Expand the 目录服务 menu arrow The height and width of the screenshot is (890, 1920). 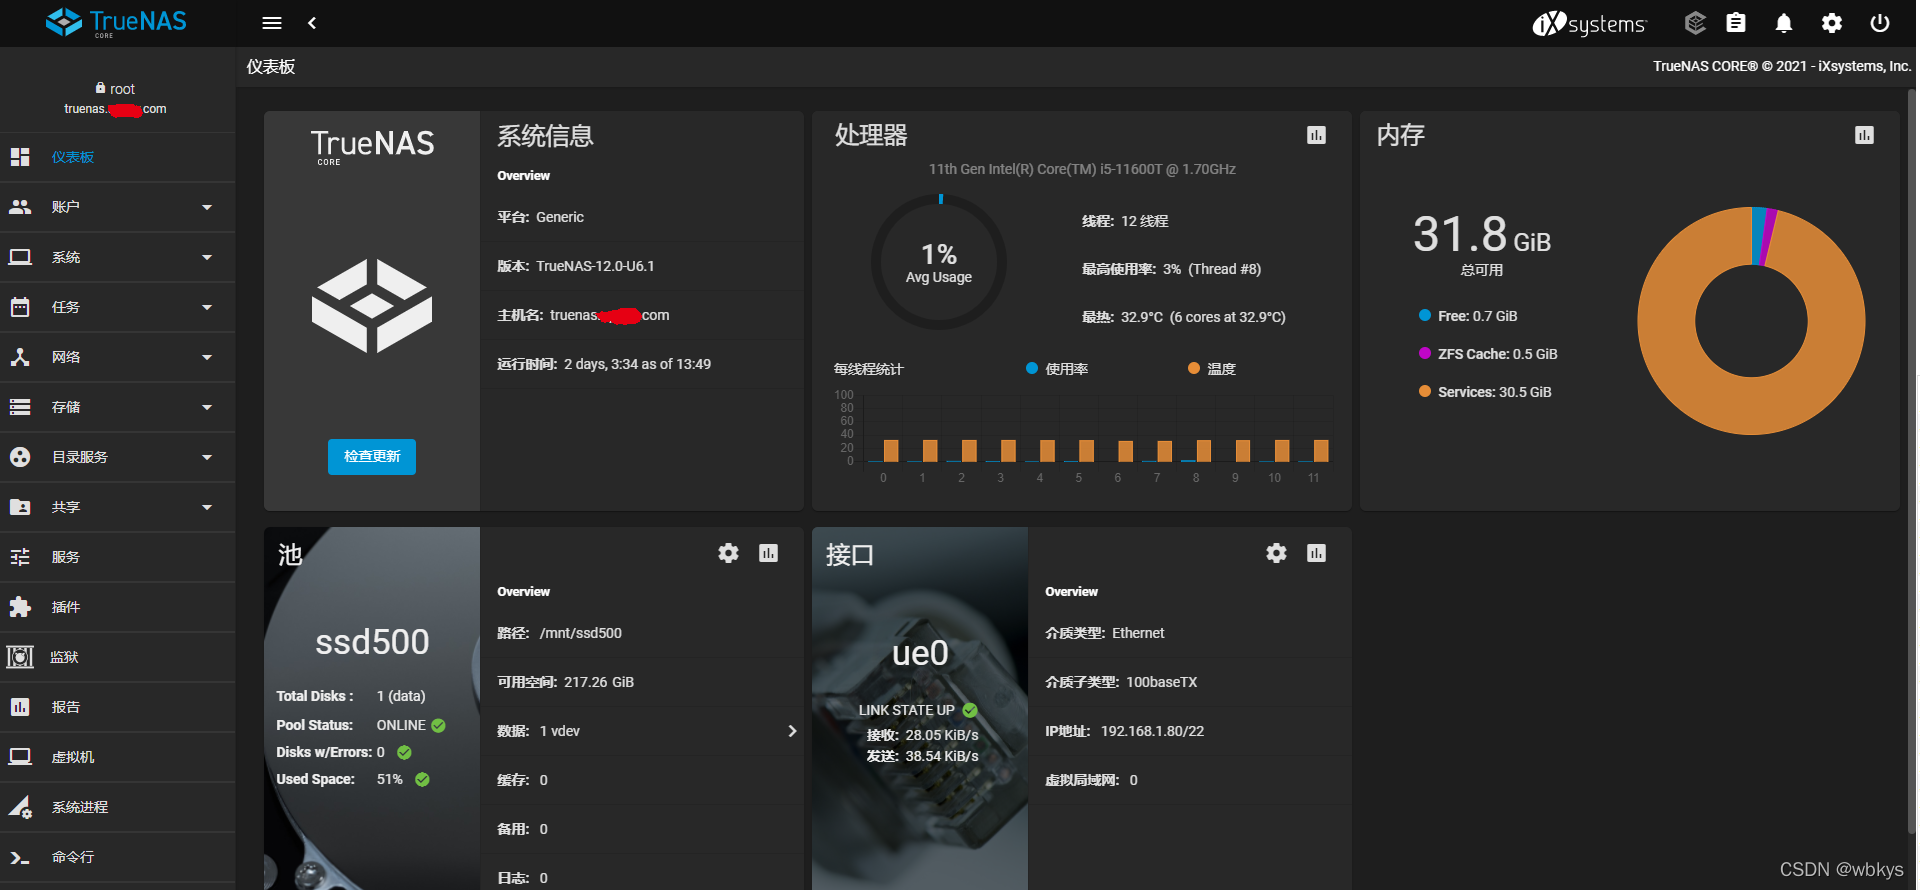[207, 458]
